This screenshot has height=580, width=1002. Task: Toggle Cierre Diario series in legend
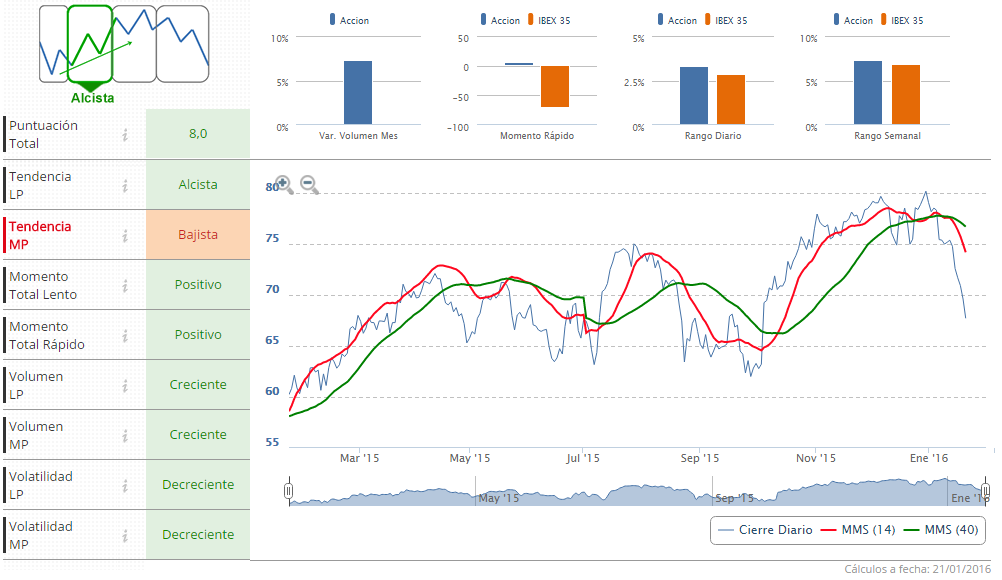point(761,530)
